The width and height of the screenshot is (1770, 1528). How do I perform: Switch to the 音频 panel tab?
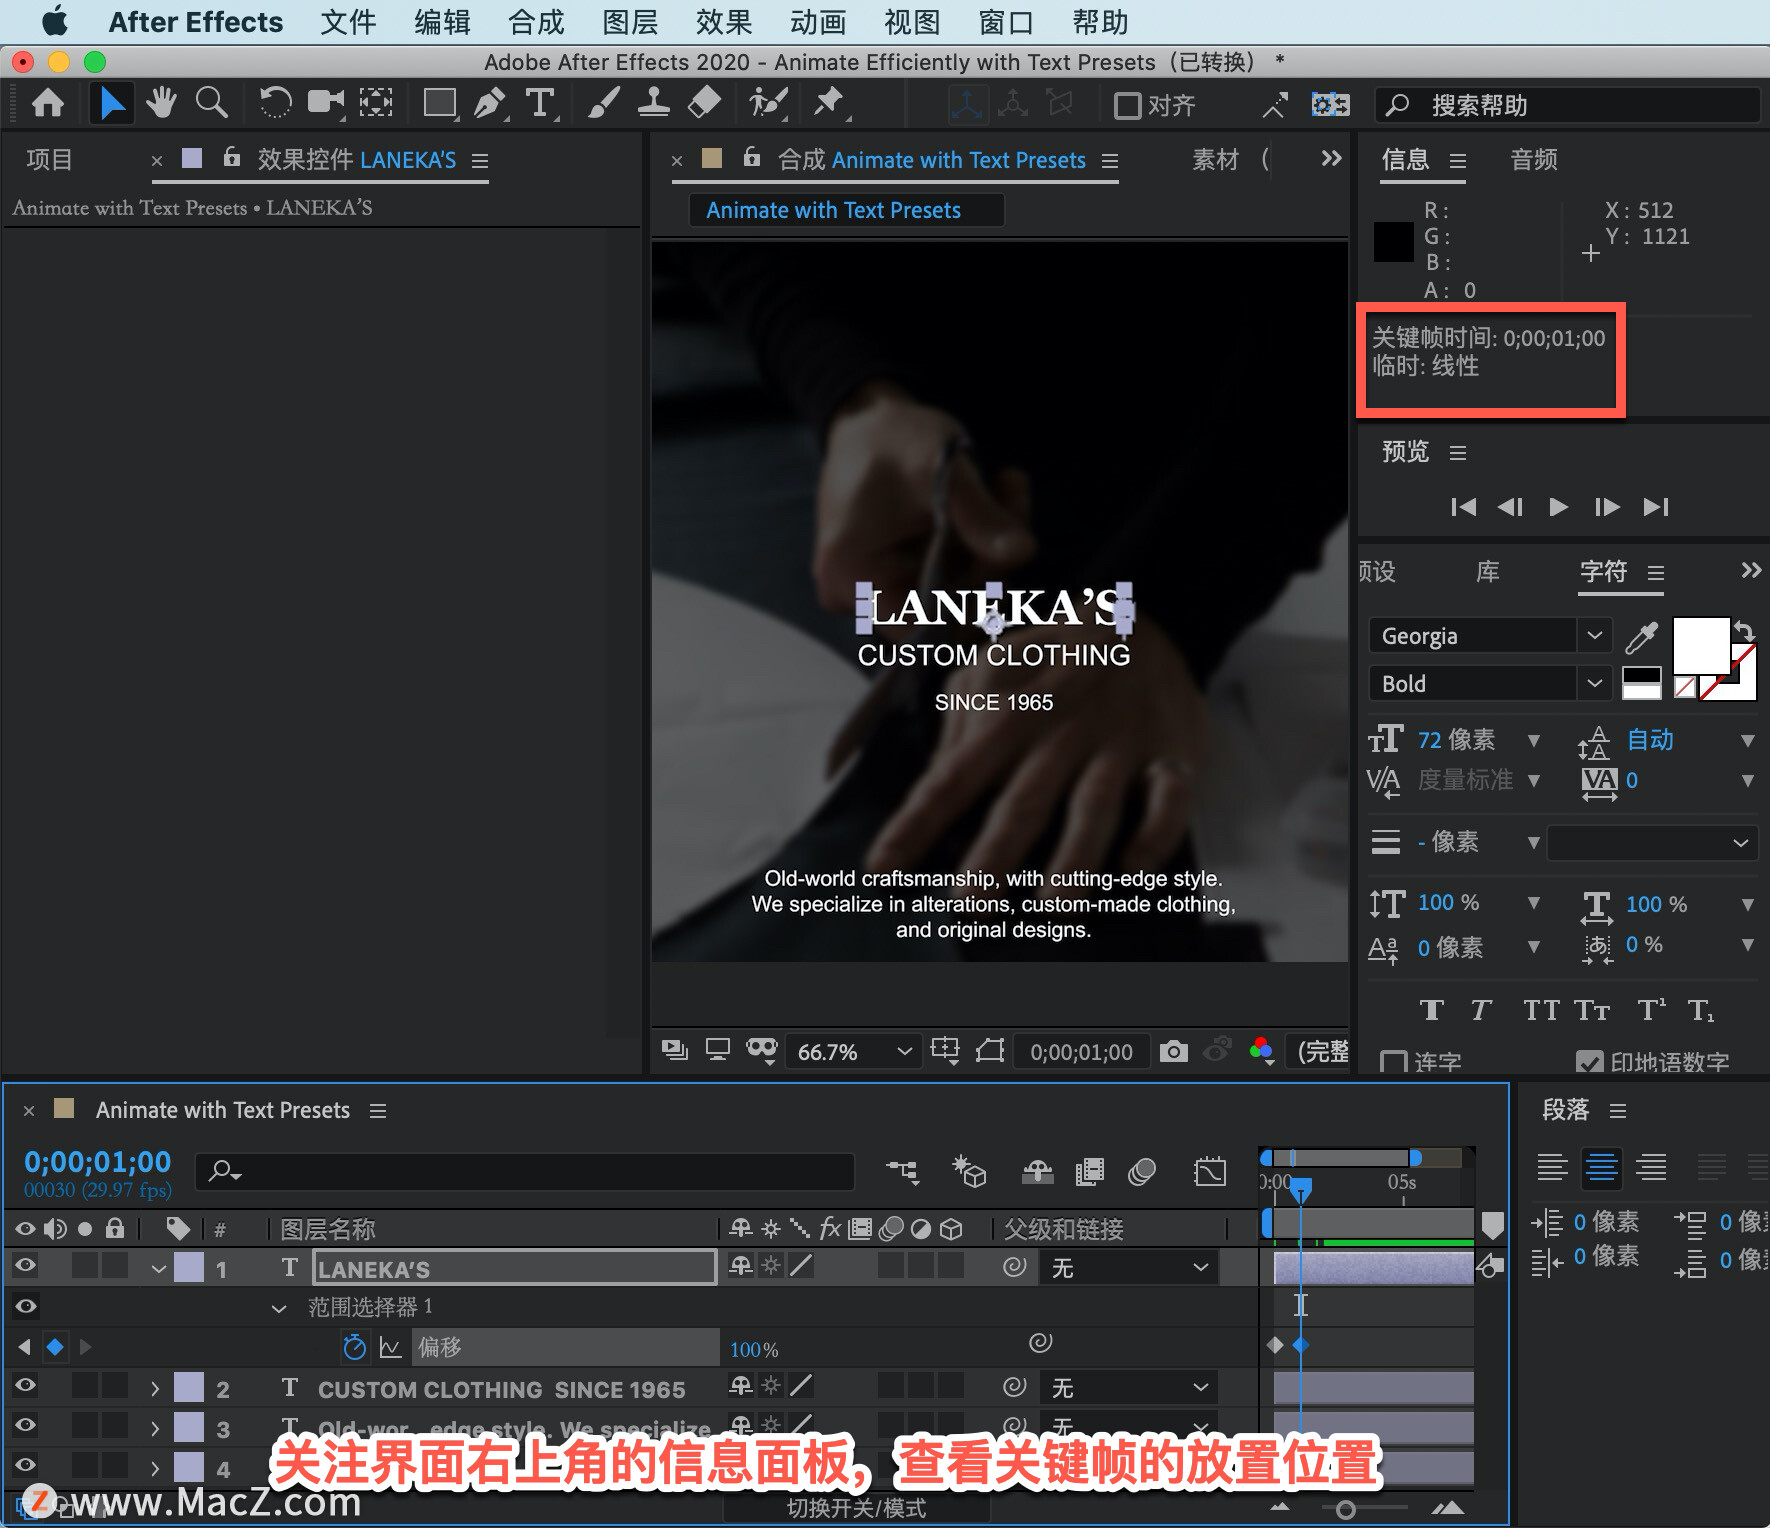pyautogui.click(x=1534, y=159)
